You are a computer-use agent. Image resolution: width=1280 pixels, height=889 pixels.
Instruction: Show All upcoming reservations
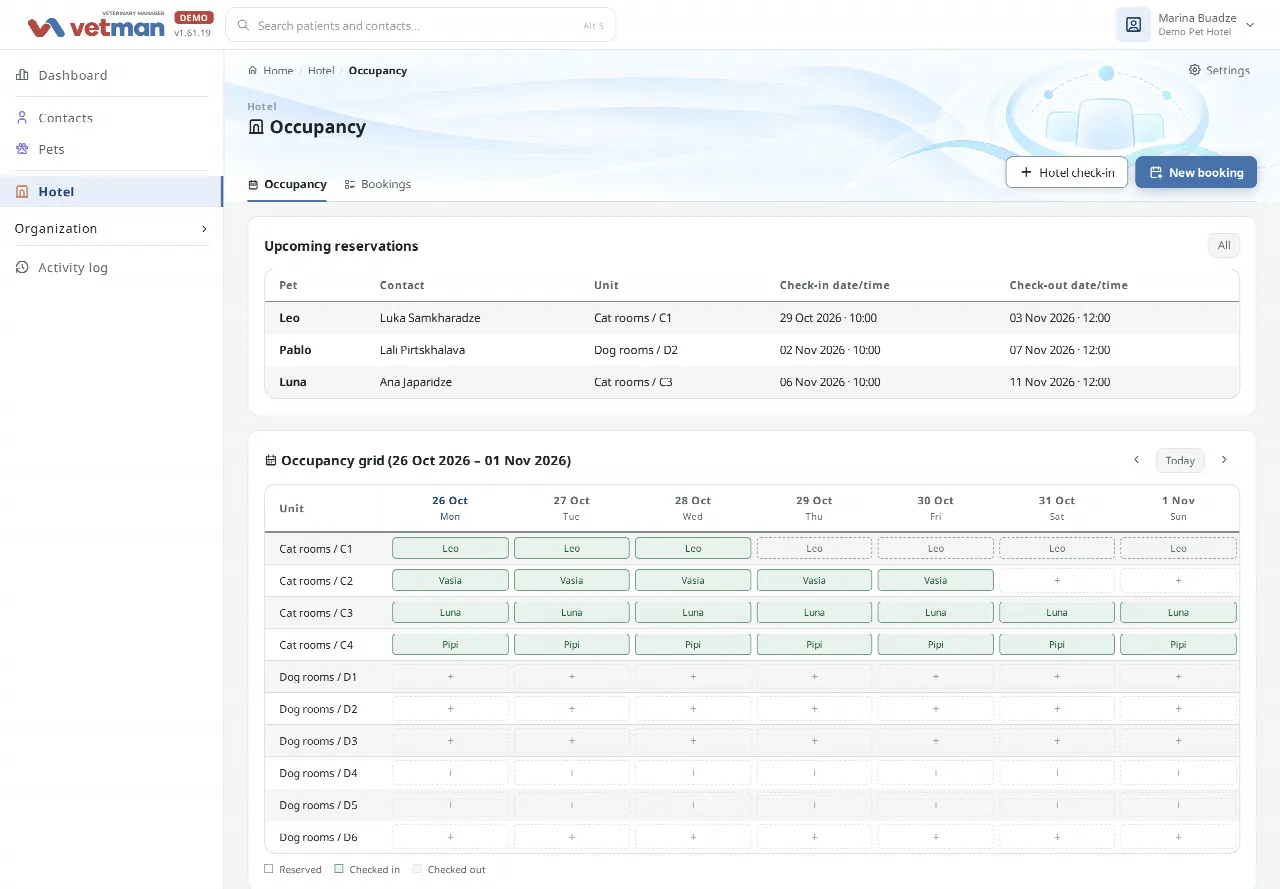click(x=1224, y=245)
